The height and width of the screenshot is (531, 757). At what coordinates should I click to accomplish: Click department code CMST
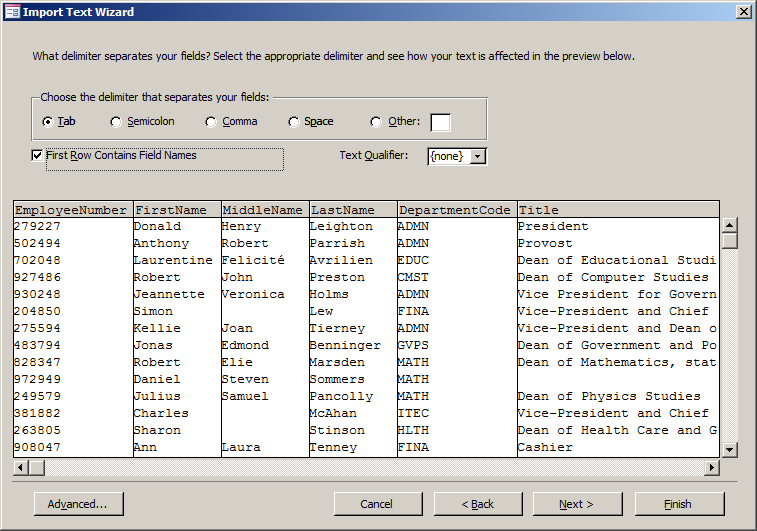point(413,277)
